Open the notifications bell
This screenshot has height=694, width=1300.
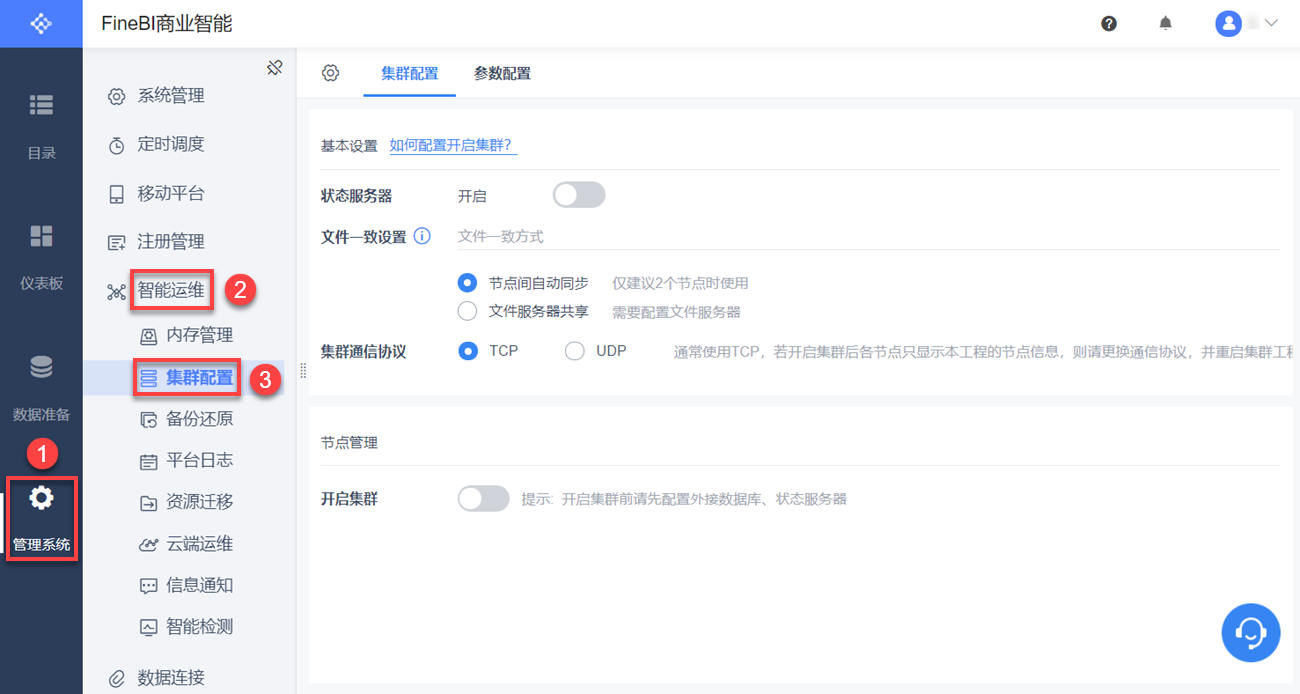(1165, 23)
